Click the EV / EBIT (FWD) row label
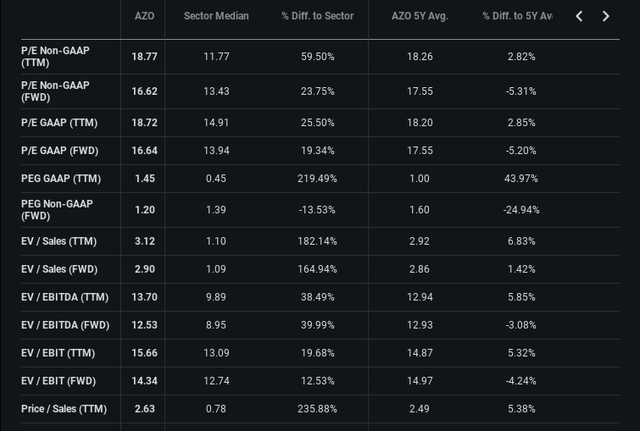This screenshot has height=431, width=640. pyautogui.click(x=59, y=381)
